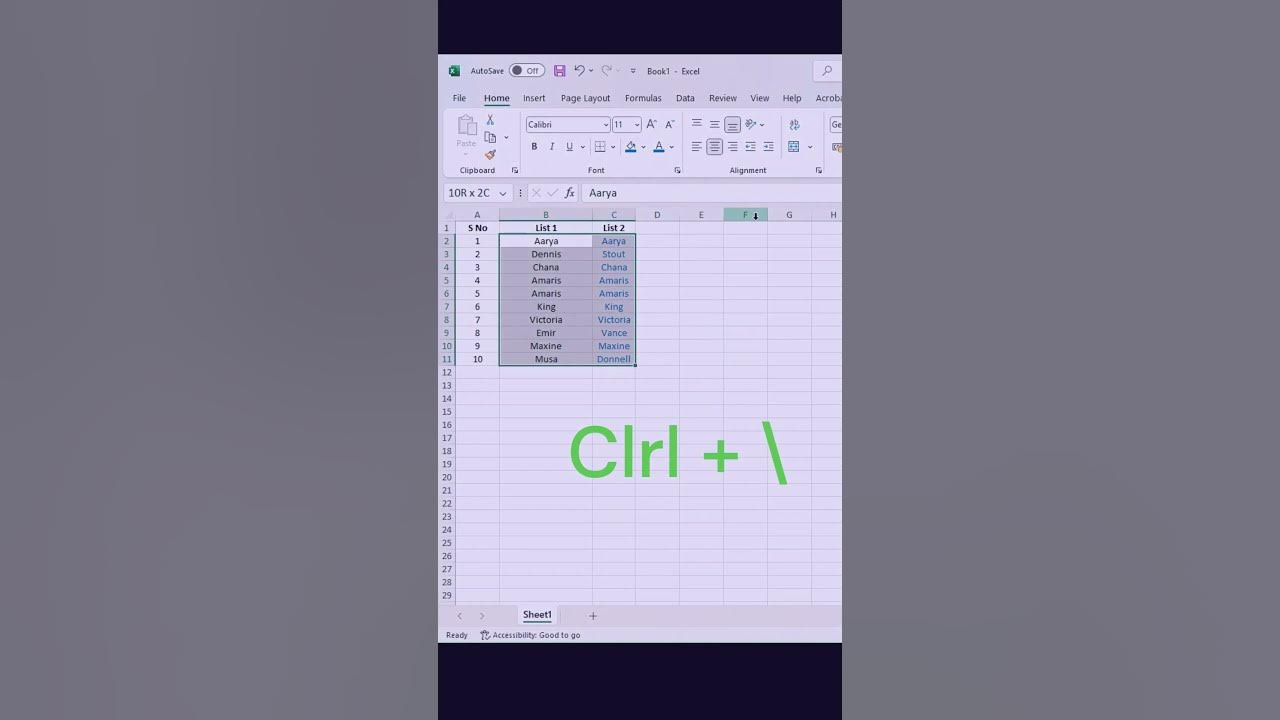The height and width of the screenshot is (720, 1280).
Task: Increase font size with larger A
Action: click(652, 124)
